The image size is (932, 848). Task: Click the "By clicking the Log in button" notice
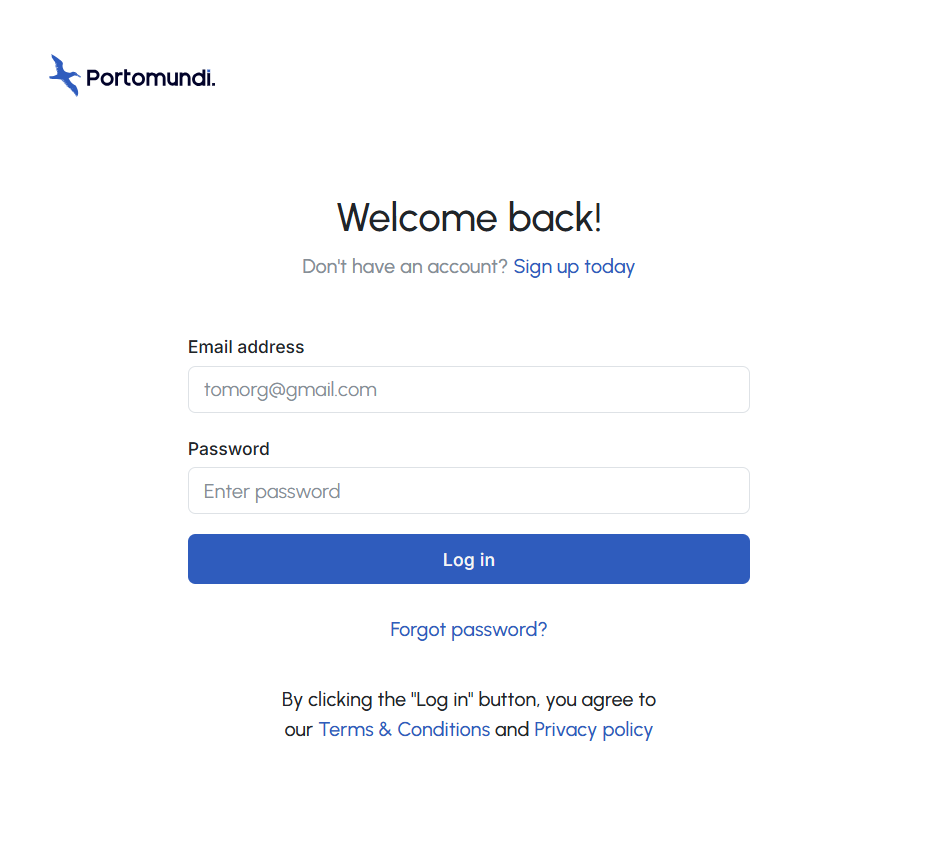(x=468, y=700)
